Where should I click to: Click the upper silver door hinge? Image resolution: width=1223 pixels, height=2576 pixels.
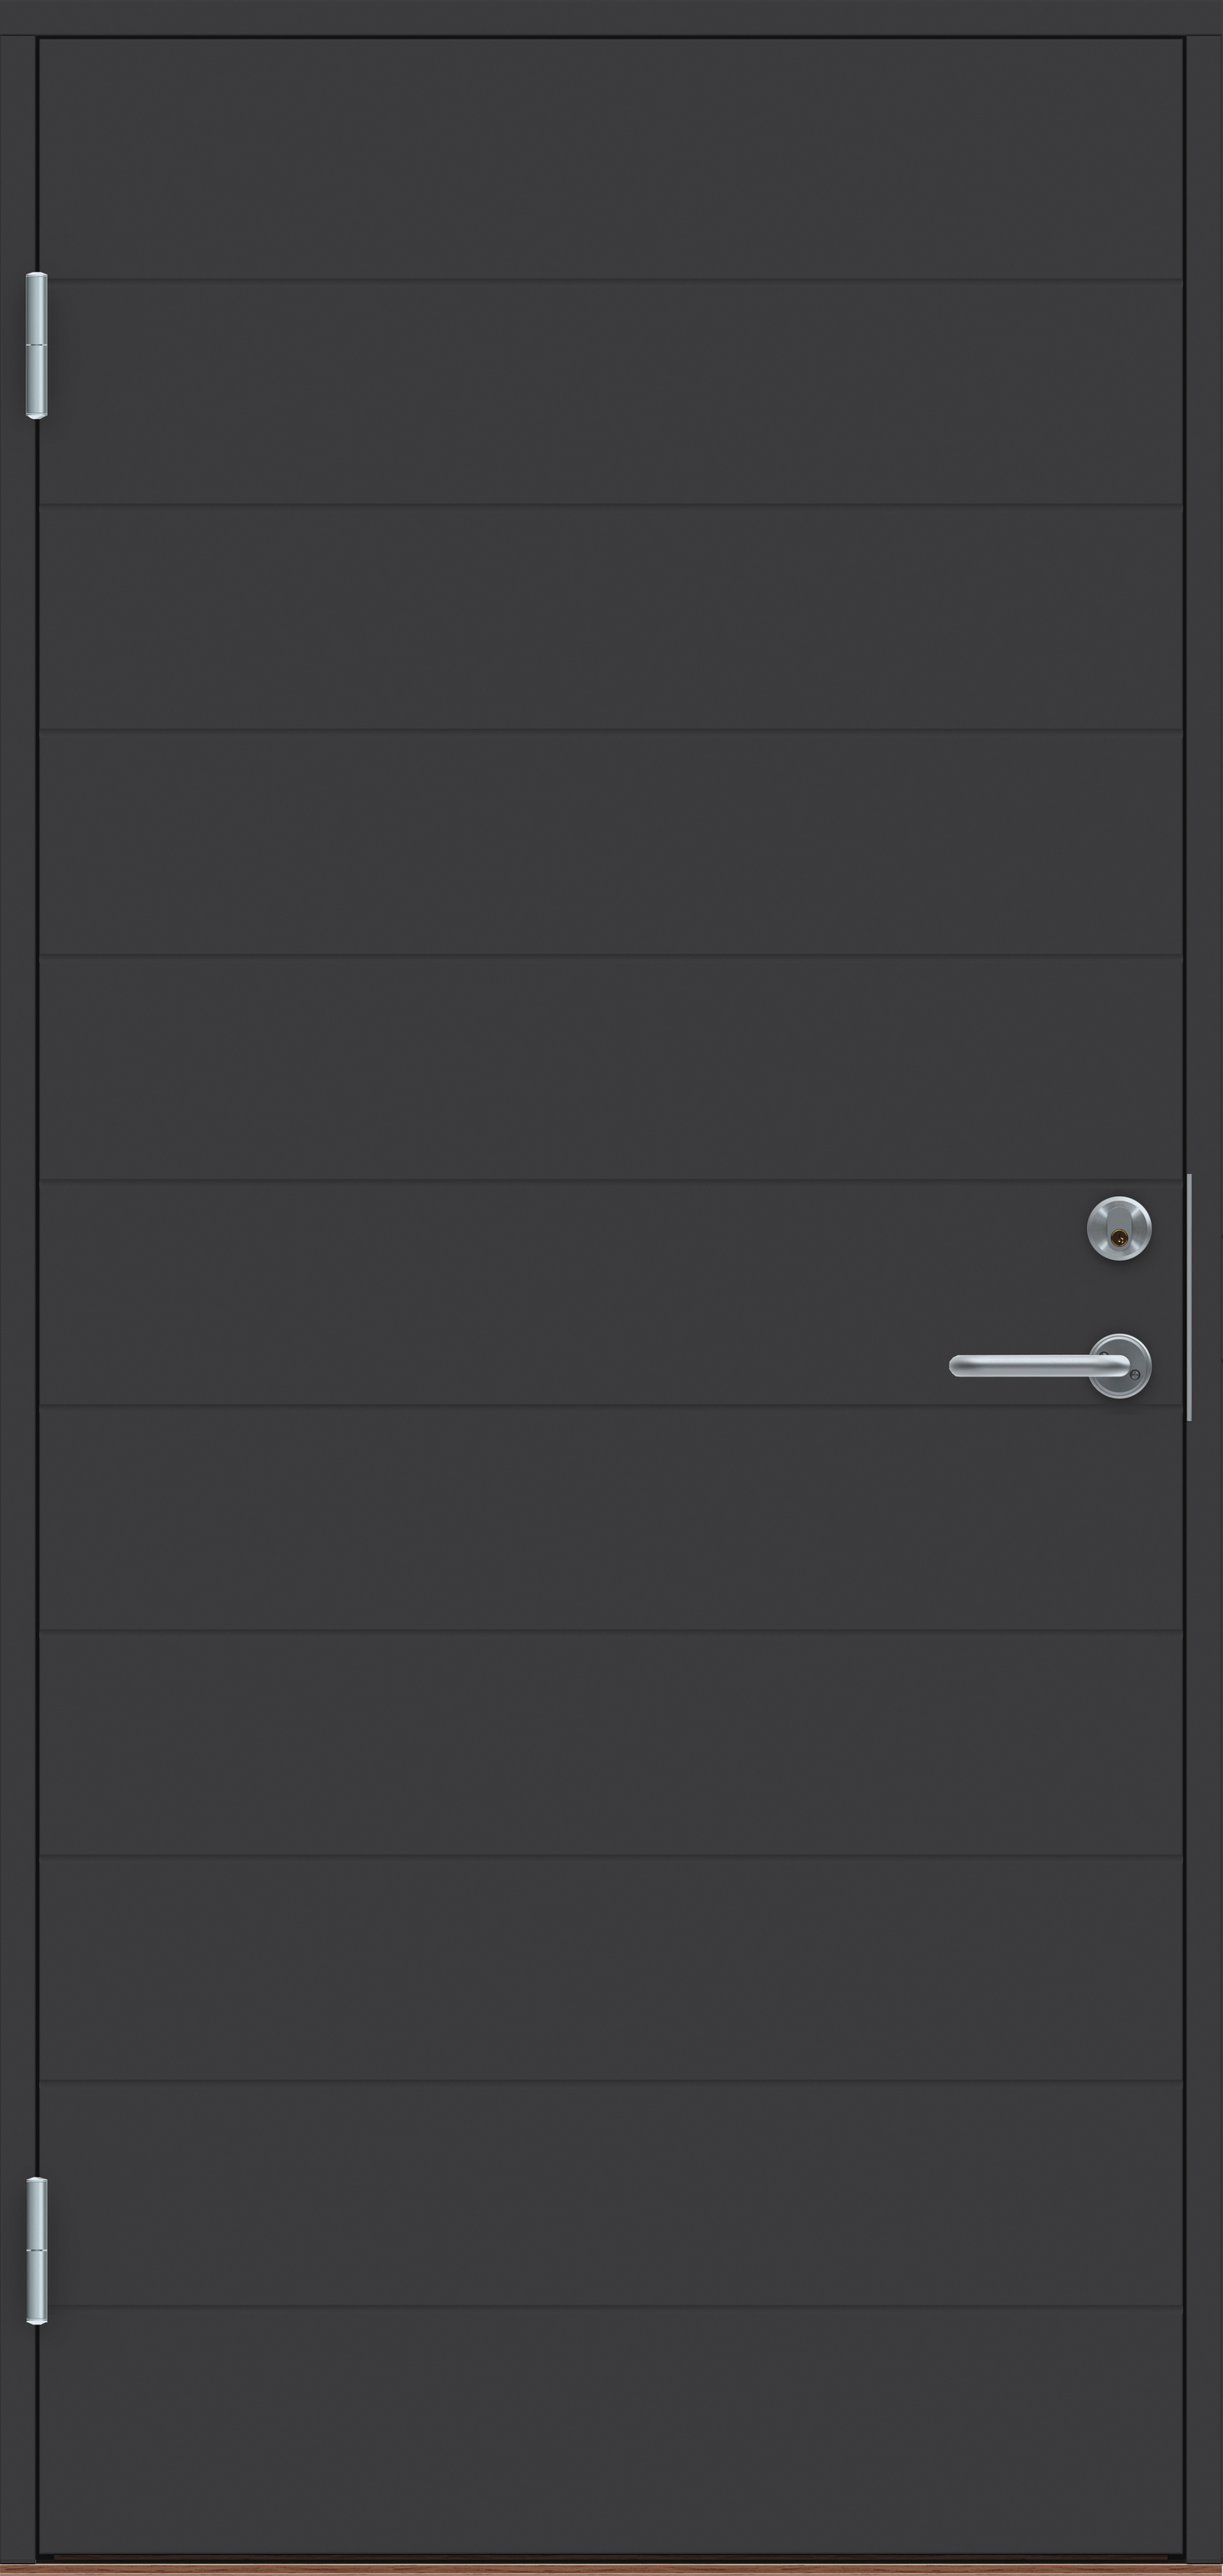36,345
